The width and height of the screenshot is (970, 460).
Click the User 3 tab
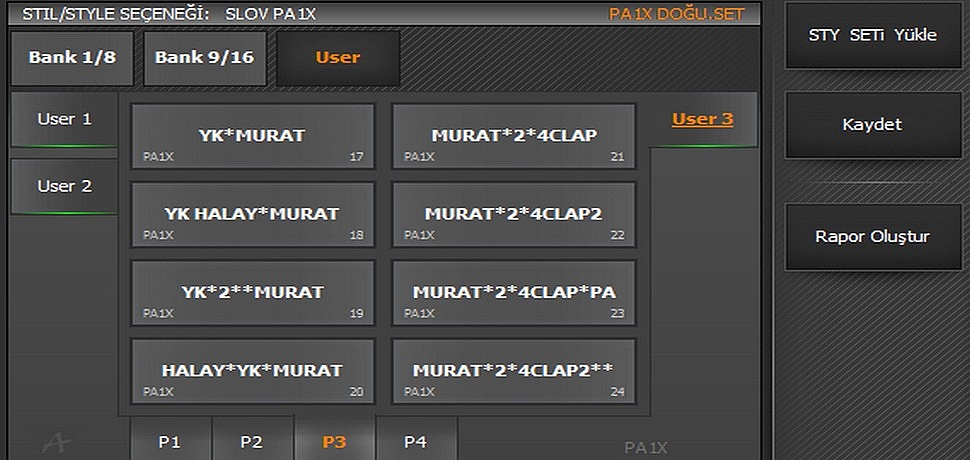(702, 120)
